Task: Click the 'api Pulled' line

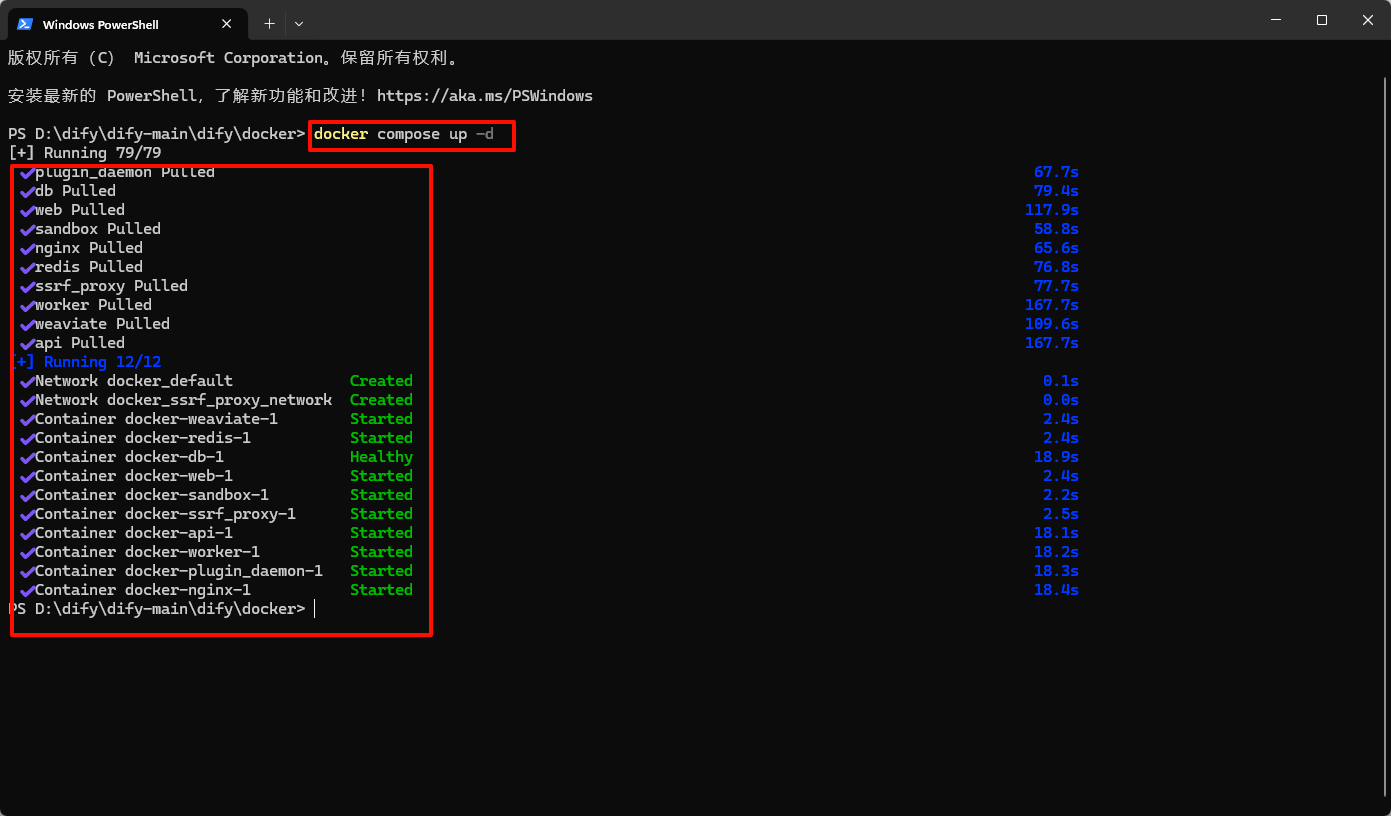Action: pos(80,343)
